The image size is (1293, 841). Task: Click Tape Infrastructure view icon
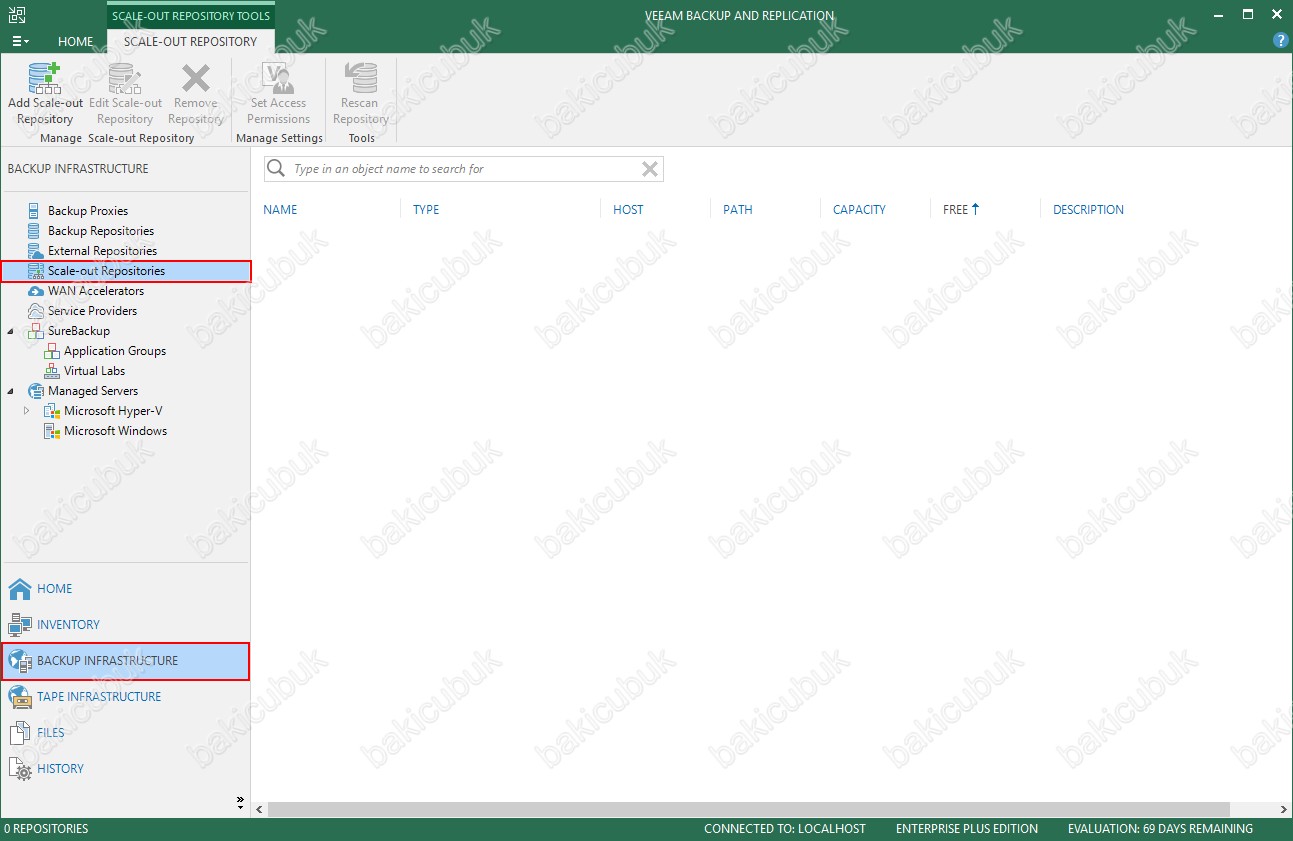(20, 697)
